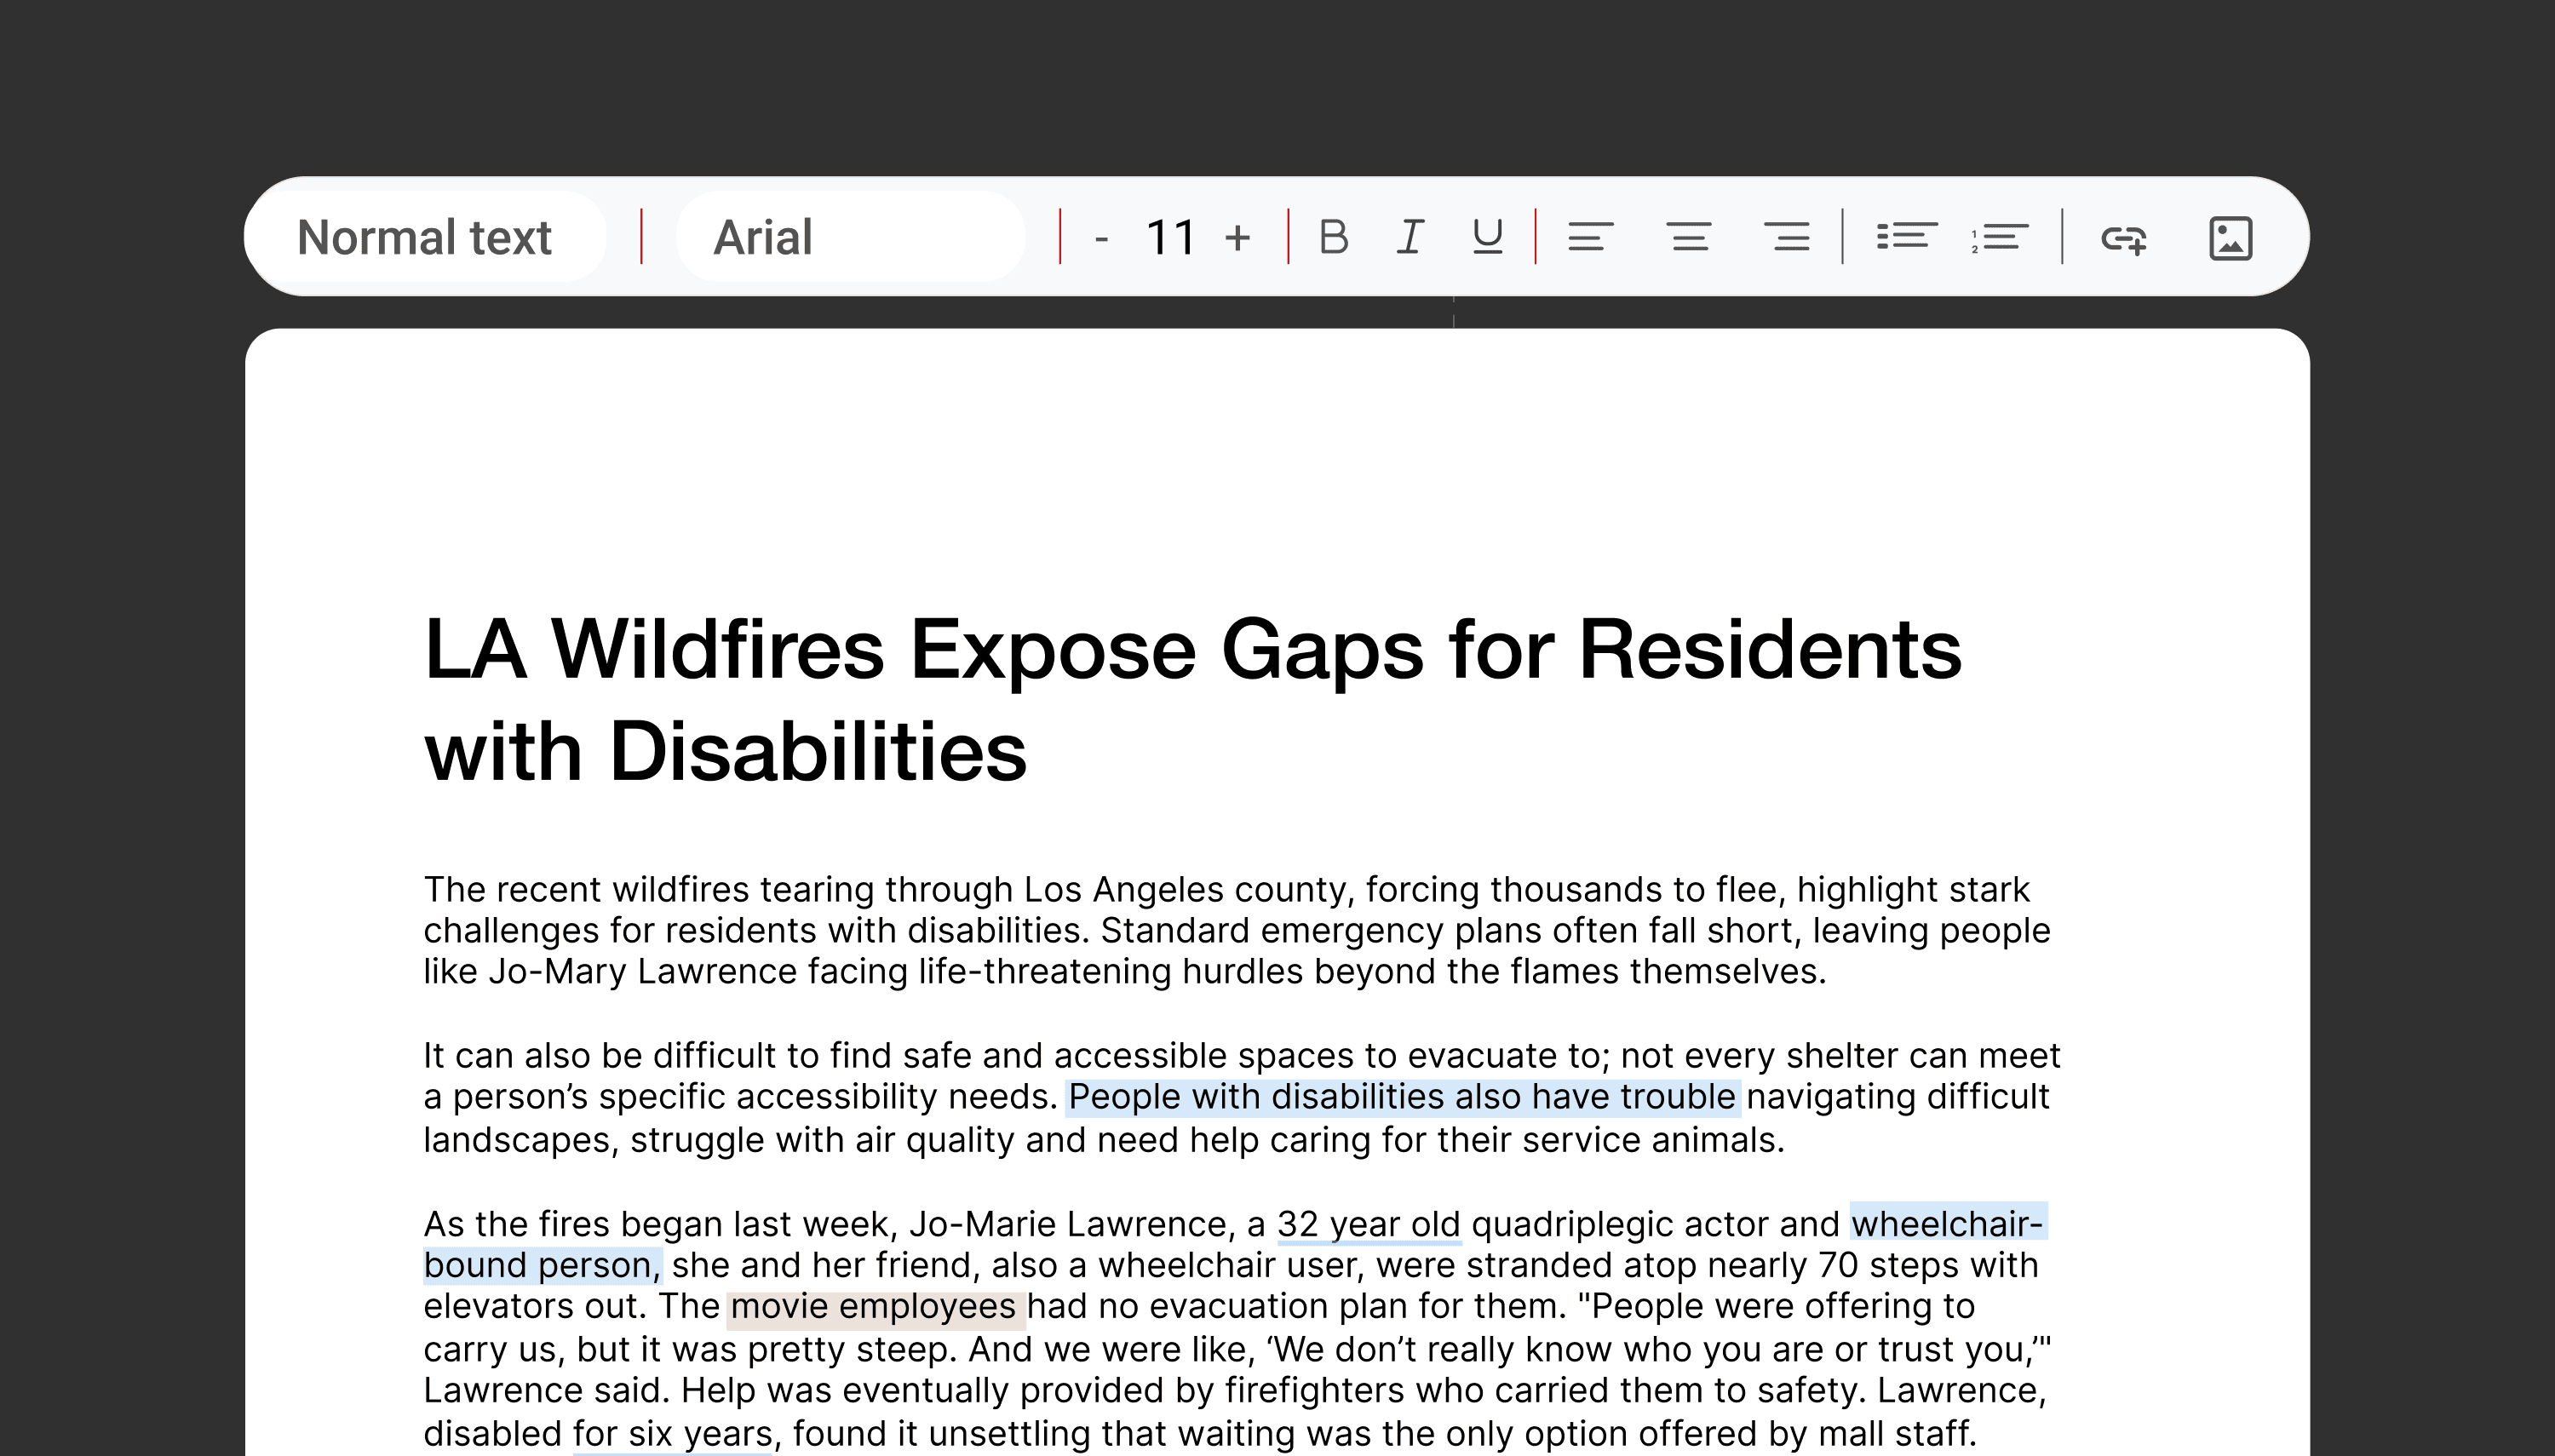This screenshot has width=2555, height=1456.
Task: Click the document title heading
Action: 1192,699
